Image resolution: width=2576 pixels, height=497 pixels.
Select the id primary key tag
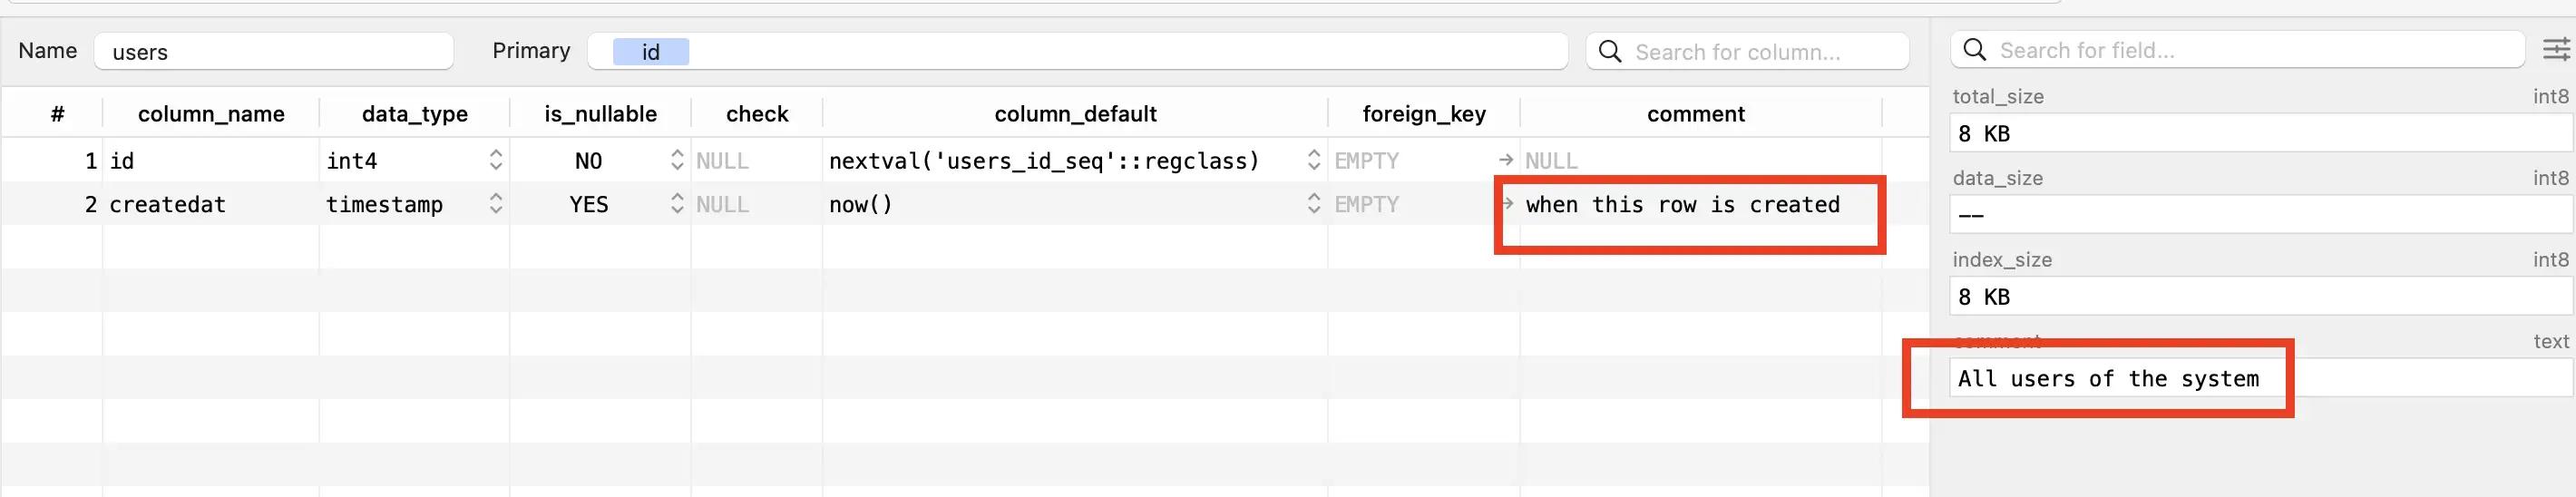pos(650,52)
